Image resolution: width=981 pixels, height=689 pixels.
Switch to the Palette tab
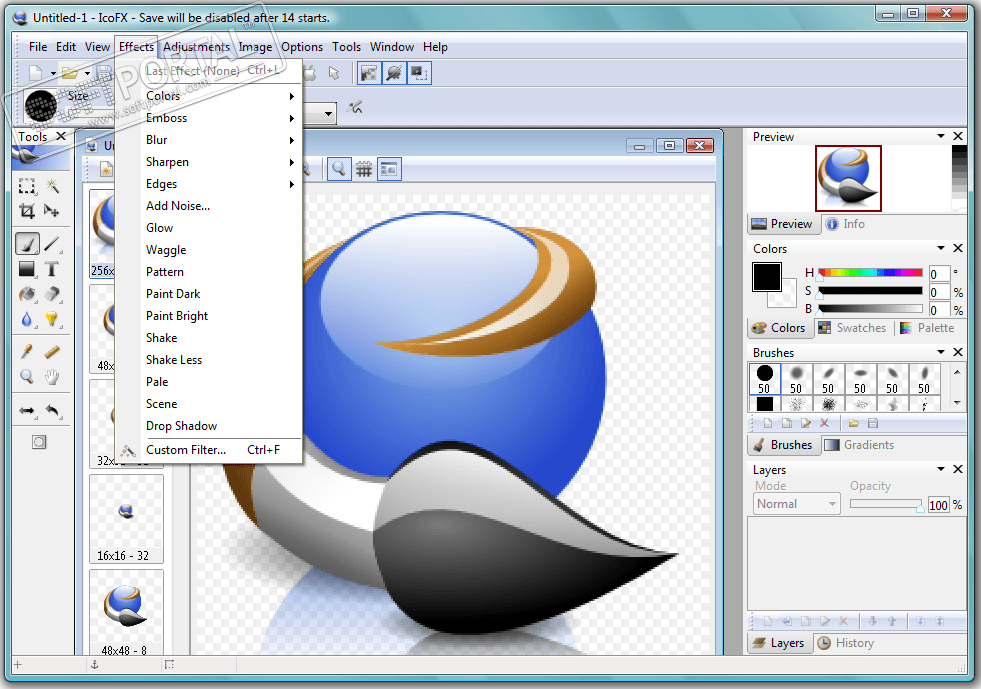pos(927,328)
